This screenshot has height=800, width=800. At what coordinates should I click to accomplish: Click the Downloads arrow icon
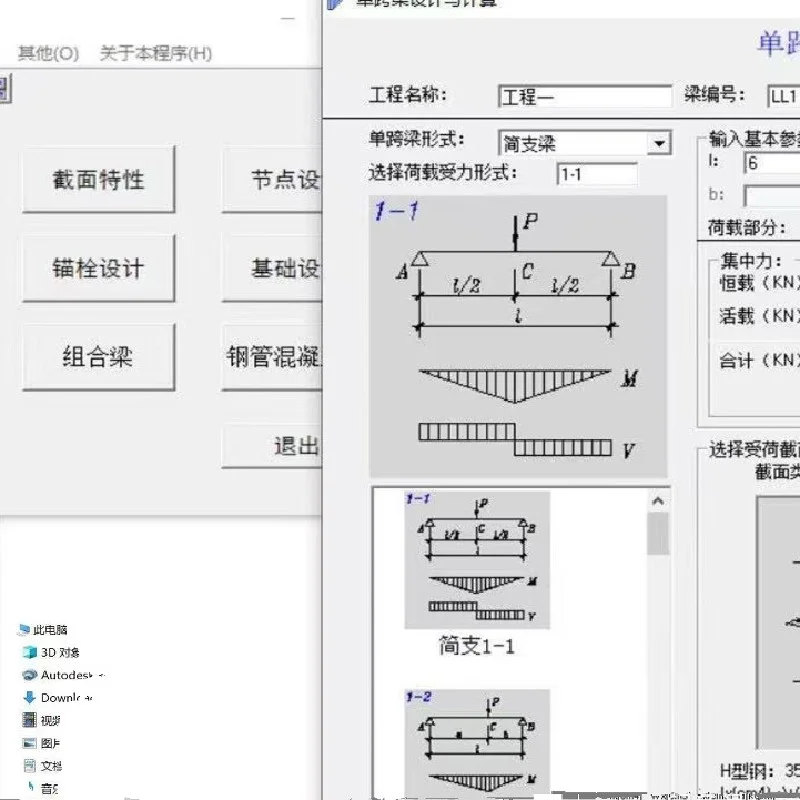pos(30,697)
